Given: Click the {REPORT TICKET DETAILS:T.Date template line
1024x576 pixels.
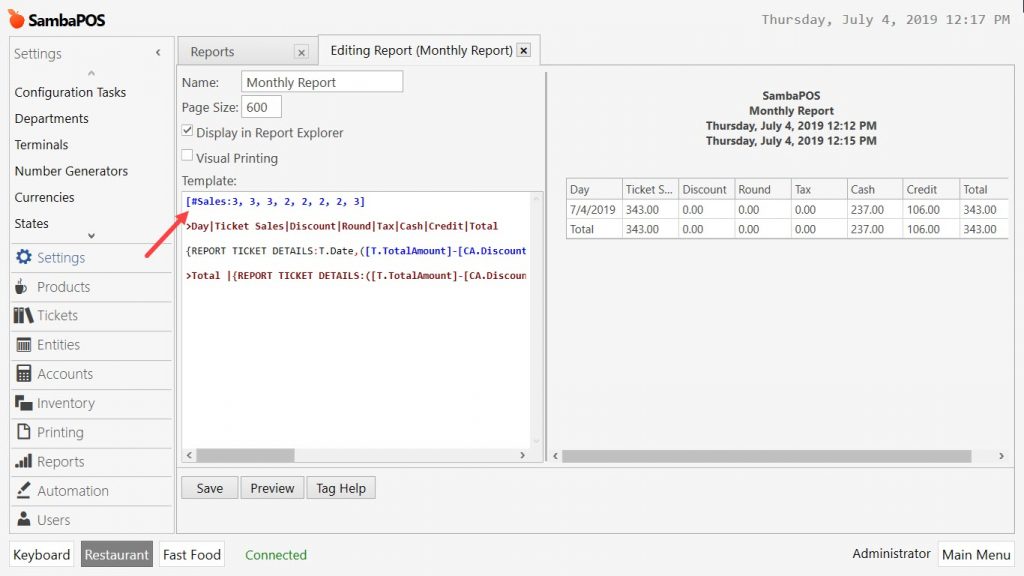Looking at the screenshot, I should [x=356, y=251].
